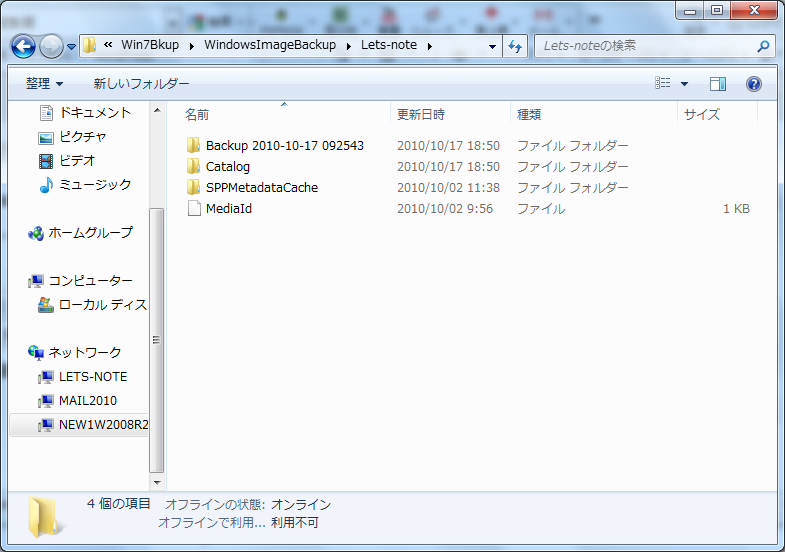Image resolution: width=785 pixels, height=552 pixels.
Task: Open the 整理 menu dropdown
Action: 44,84
